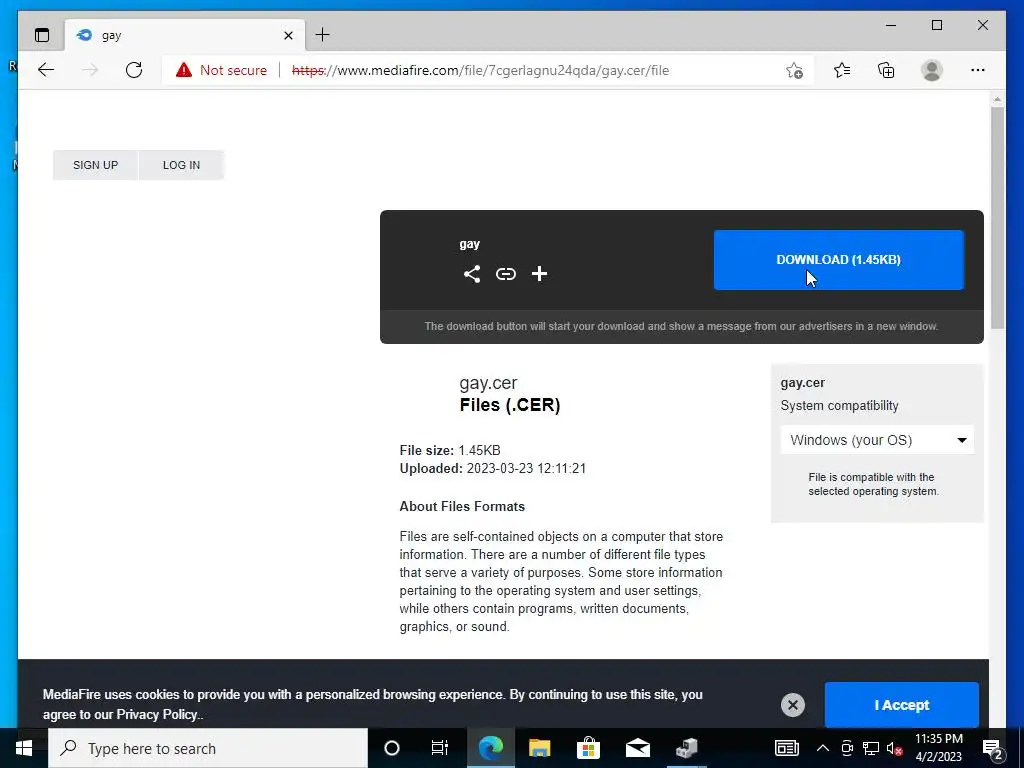Open the Privacy Policy link

(x=157, y=714)
